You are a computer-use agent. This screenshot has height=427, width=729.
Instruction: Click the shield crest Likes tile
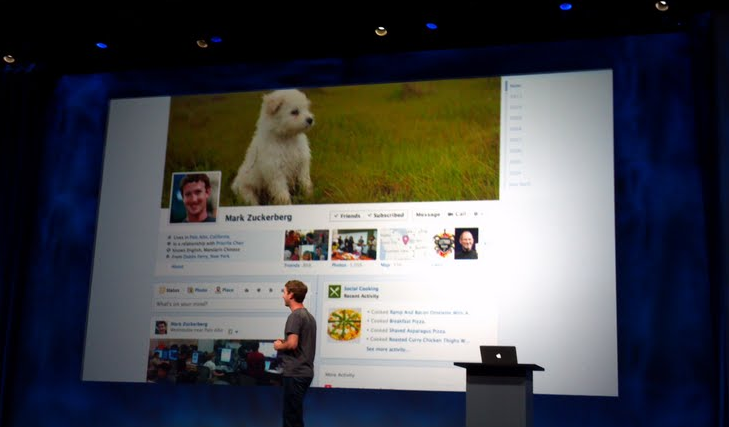[x=443, y=244]
